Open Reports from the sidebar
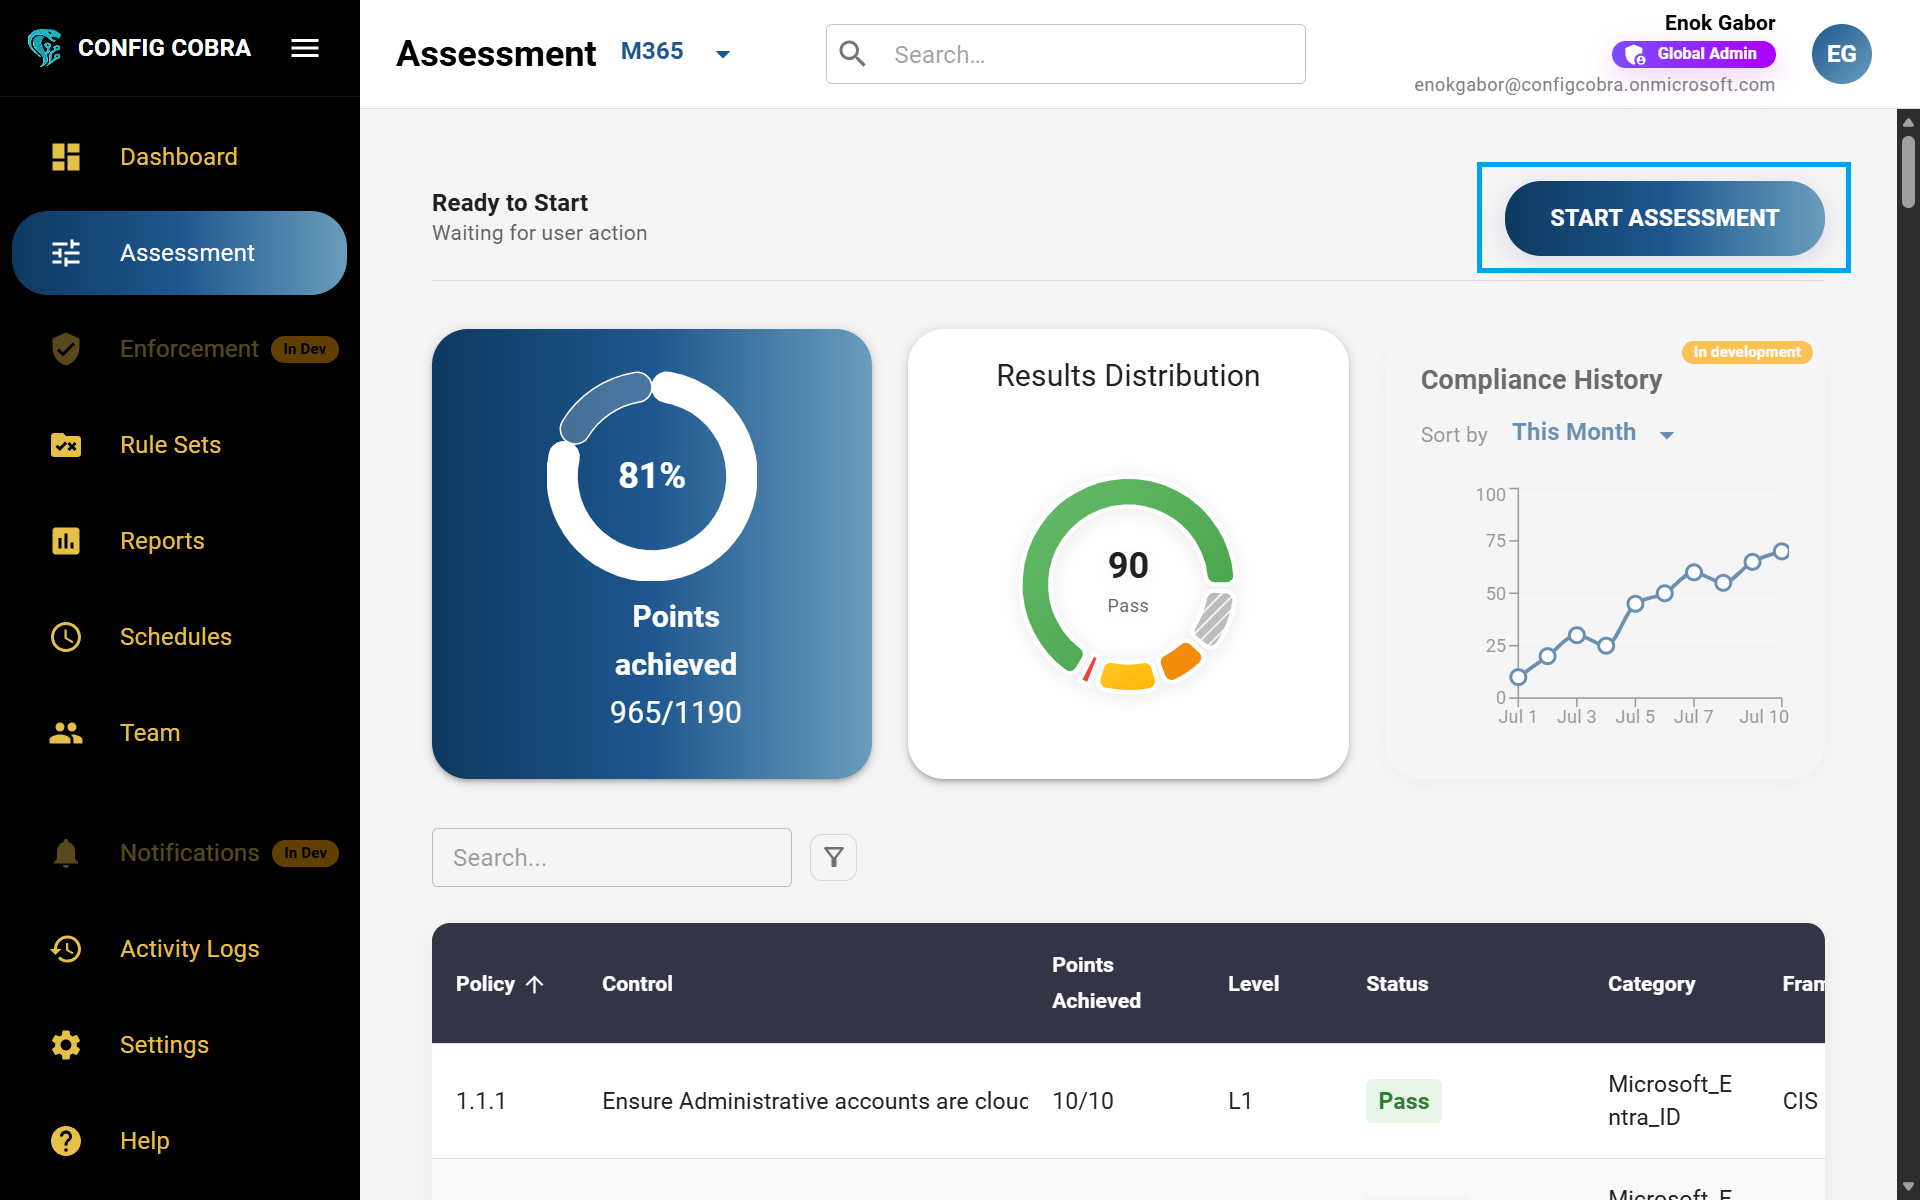 click(162, 541)
